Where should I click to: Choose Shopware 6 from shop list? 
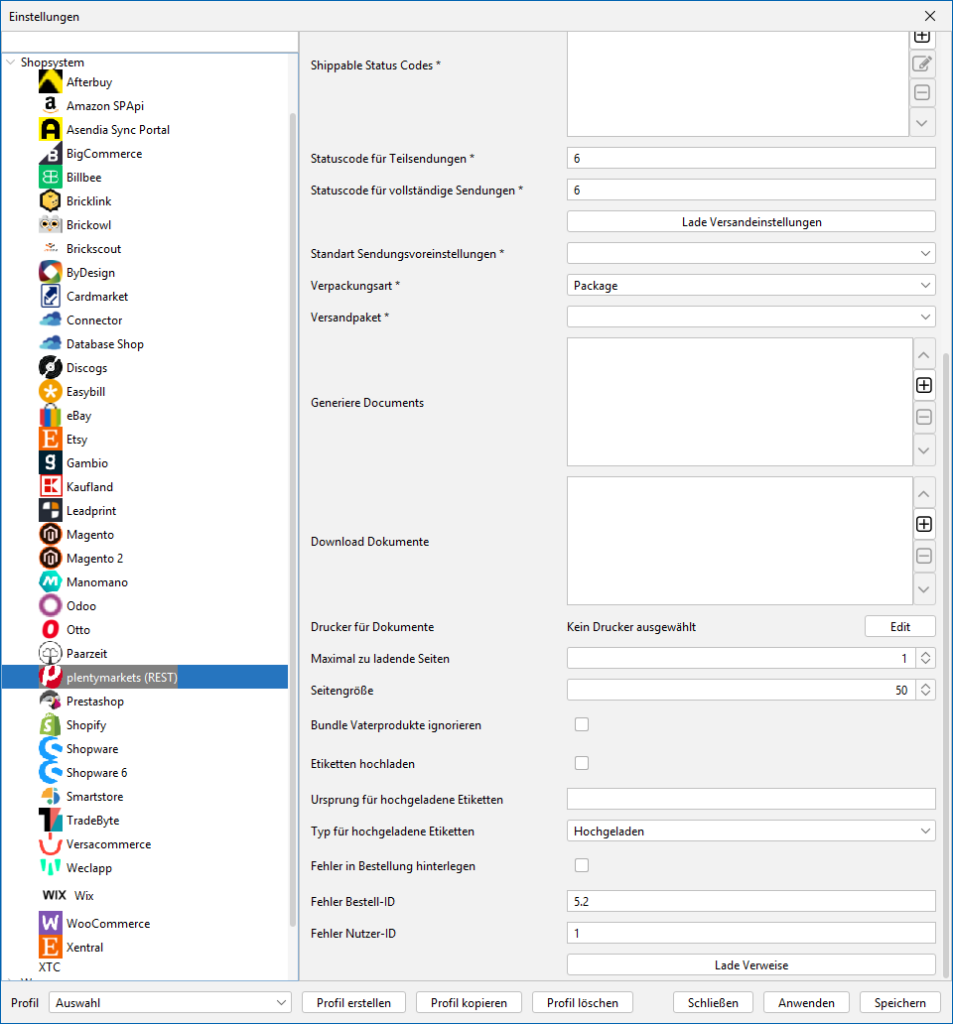click(96, 773)
